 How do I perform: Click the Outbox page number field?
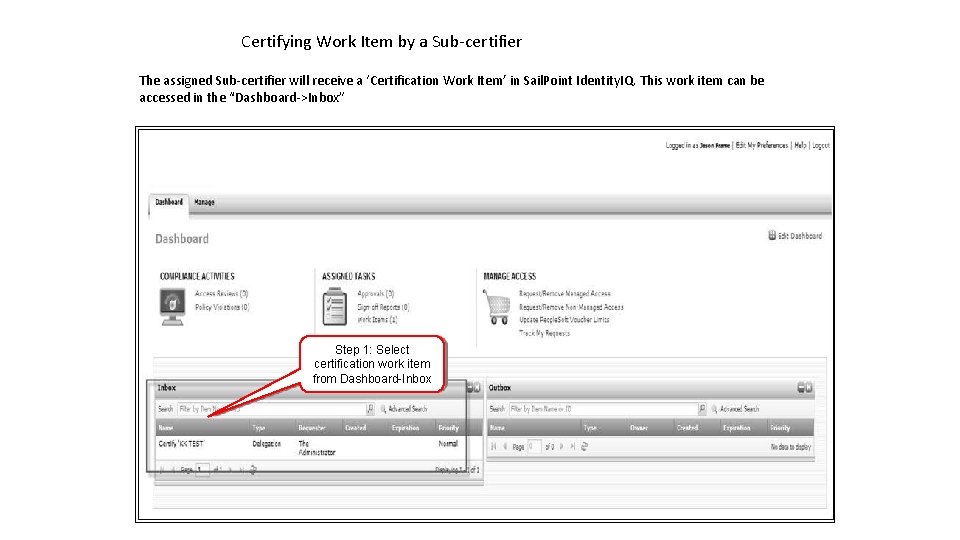534,446
